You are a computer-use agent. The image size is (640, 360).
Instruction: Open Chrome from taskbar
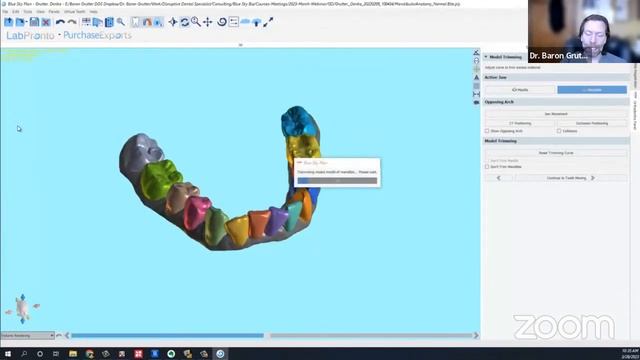pos(89,354)
